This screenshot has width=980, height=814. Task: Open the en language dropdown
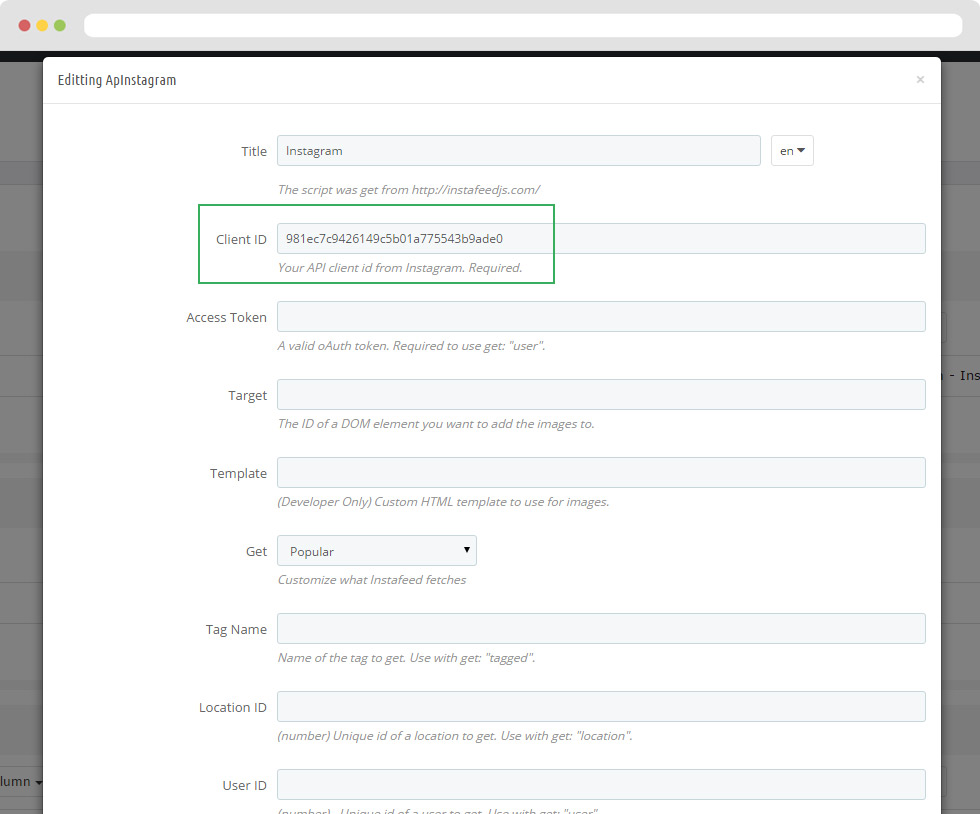point(792,151)
